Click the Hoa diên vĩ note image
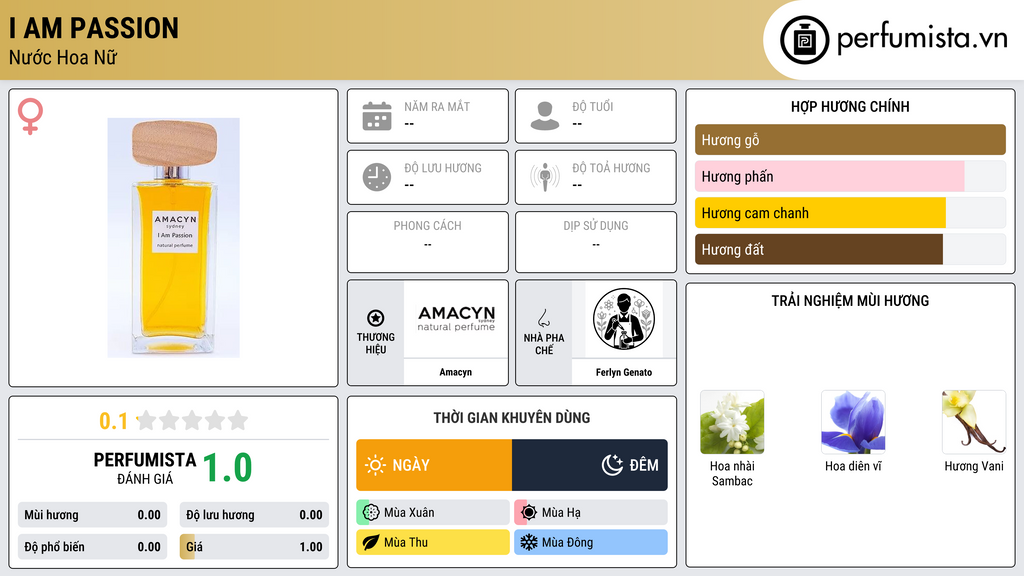 click(x=853, y=422)
